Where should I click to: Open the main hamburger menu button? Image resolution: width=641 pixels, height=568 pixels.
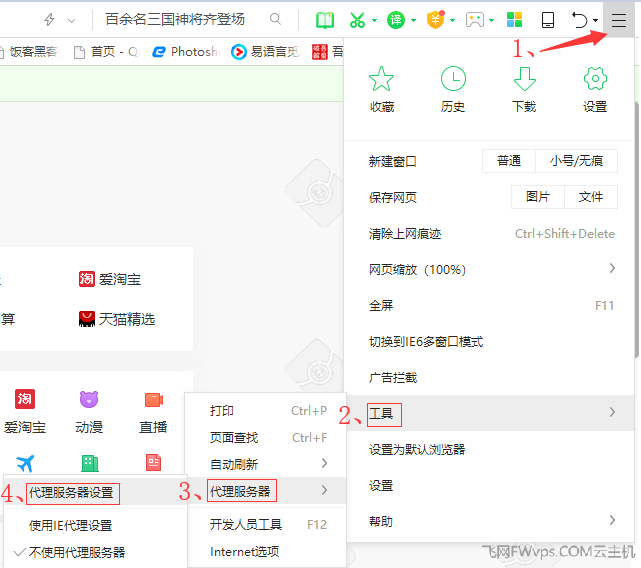pos(619,20)
